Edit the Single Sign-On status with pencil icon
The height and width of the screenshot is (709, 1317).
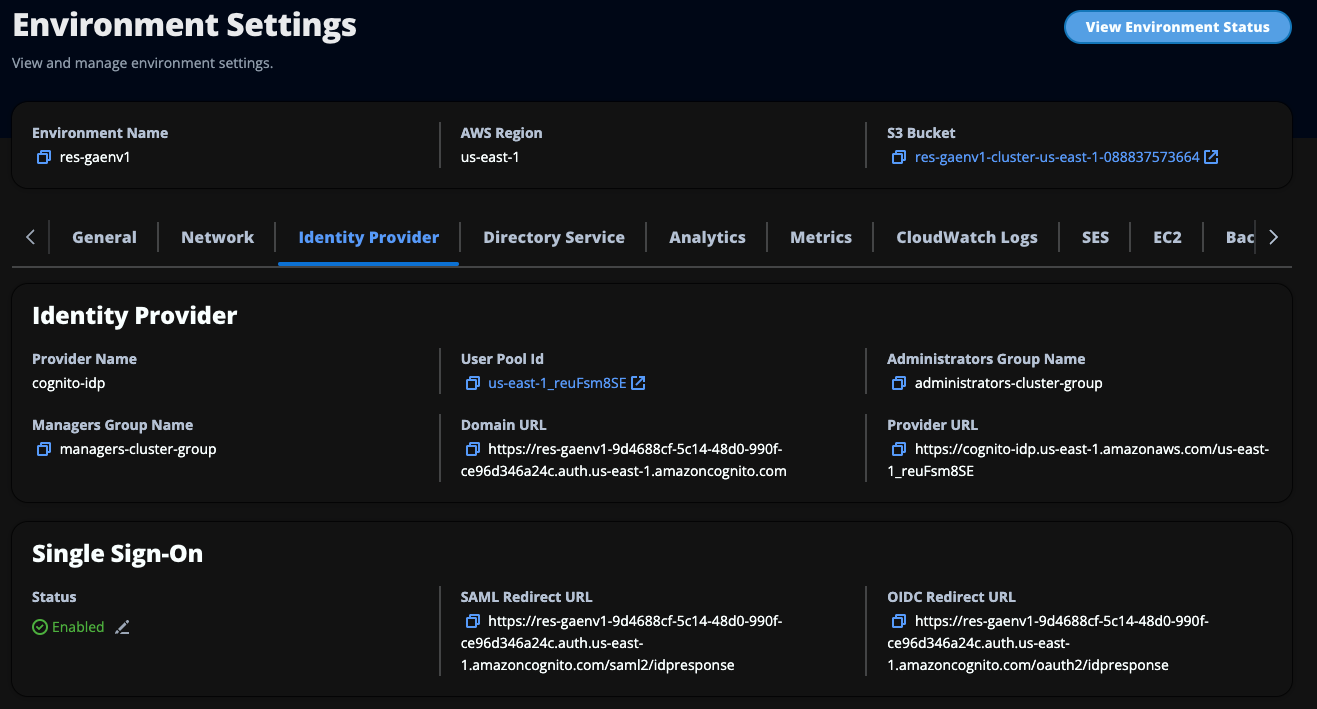(122, 627)
